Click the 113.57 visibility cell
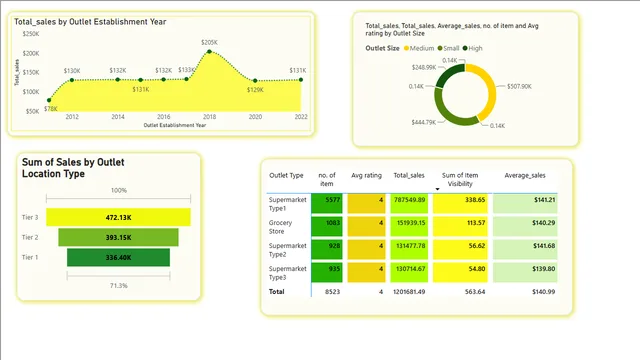640x360 pixels. tap(460, 227)
